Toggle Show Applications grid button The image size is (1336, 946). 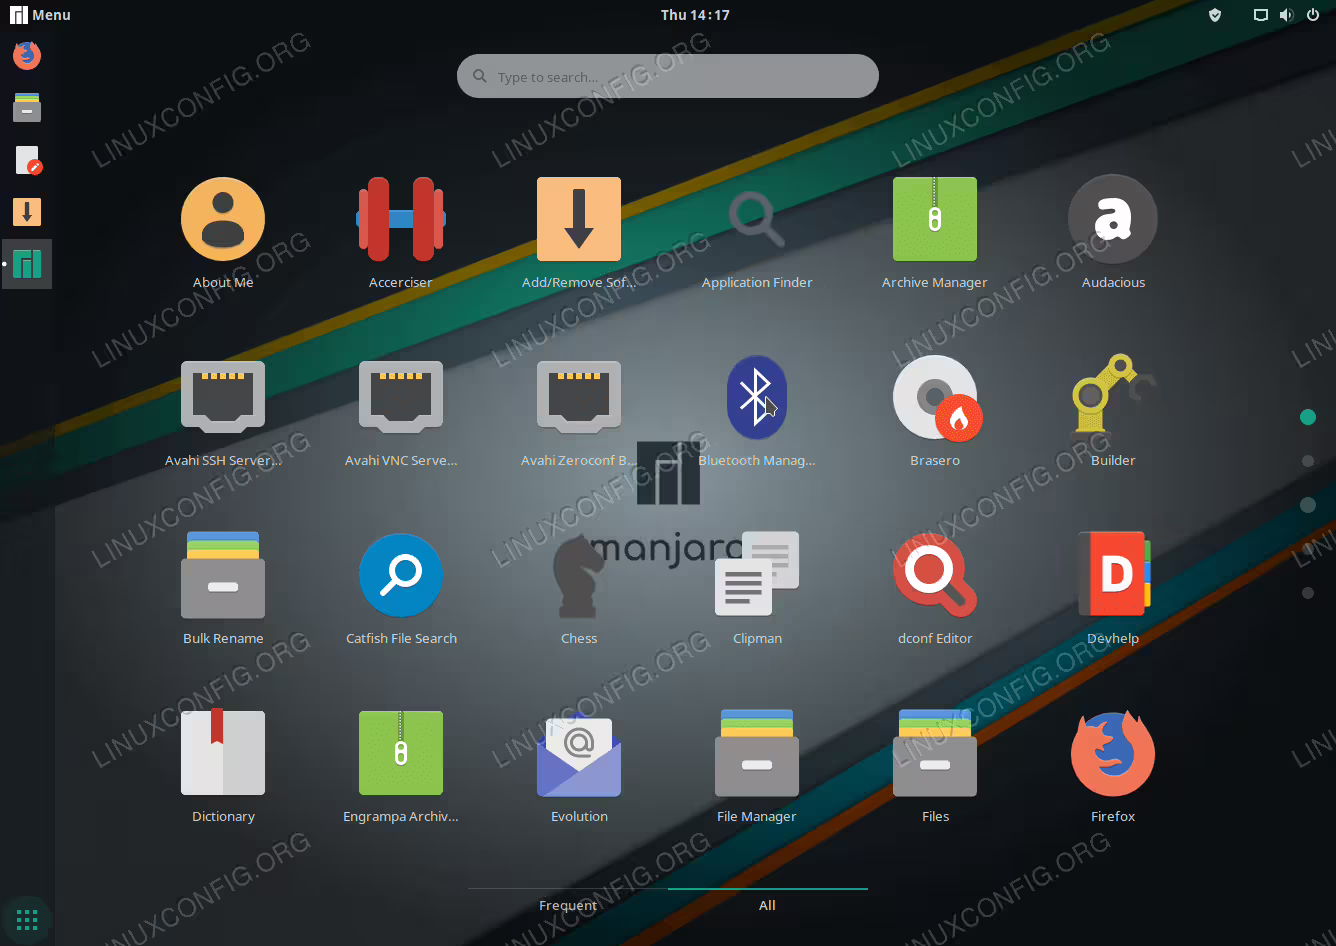point(27,919)
